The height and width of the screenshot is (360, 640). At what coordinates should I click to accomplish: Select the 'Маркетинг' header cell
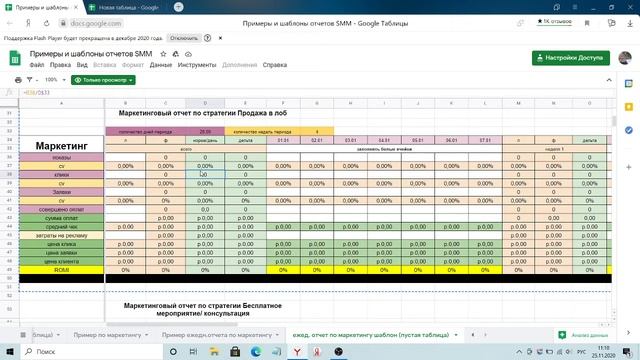click(62, 145)
